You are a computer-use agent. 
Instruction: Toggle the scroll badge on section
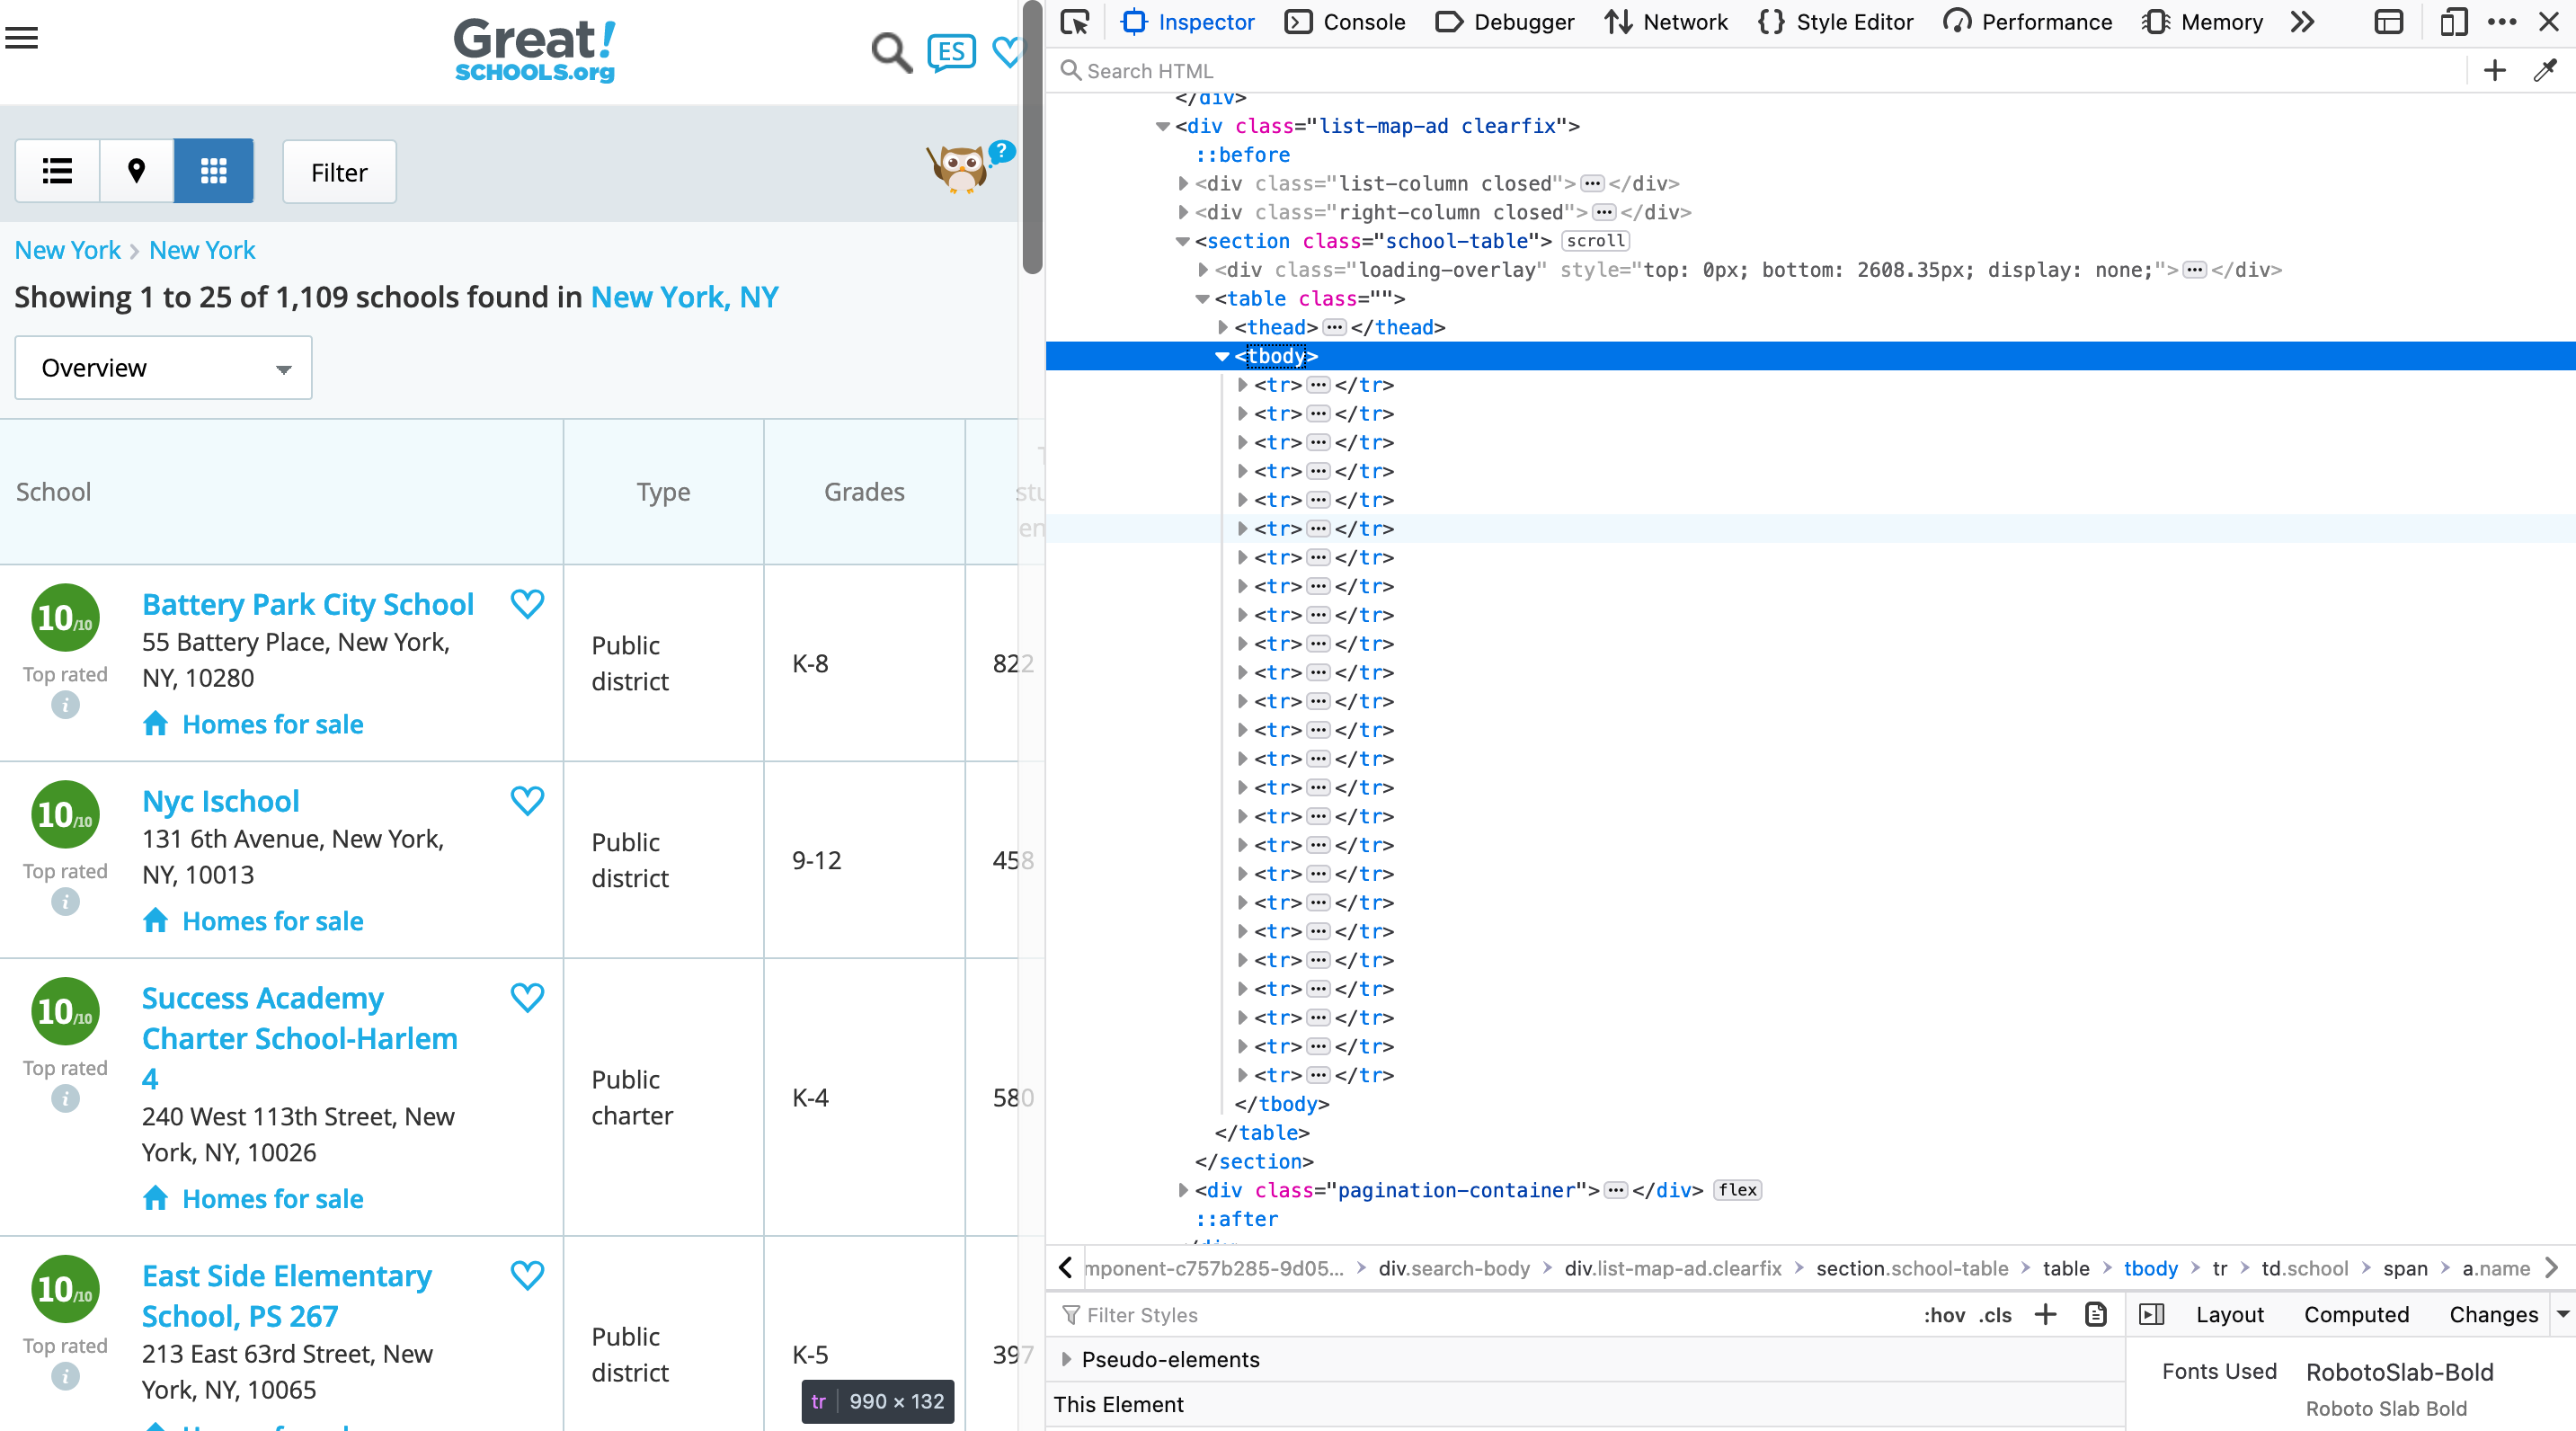click(x=1595, y=241)
